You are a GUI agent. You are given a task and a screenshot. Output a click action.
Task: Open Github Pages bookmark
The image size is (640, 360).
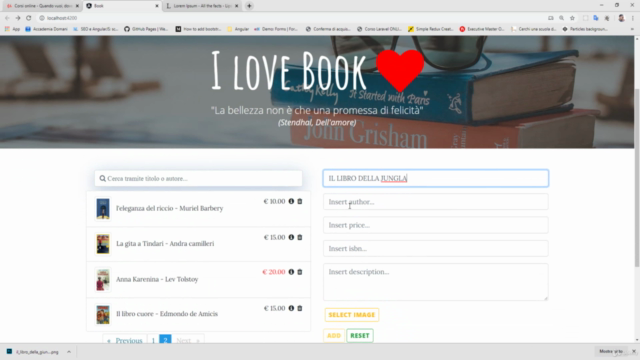click(x=146, y=29)
